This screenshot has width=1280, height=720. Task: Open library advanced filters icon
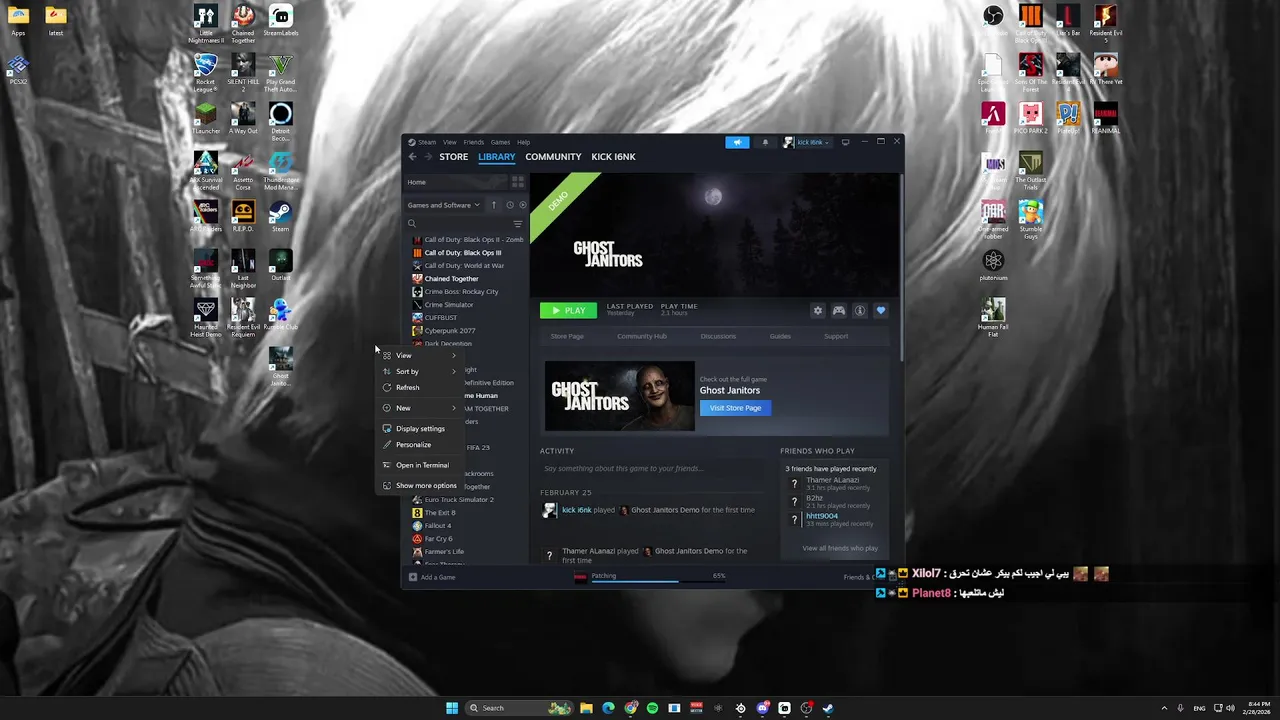(x=517, y=224)
